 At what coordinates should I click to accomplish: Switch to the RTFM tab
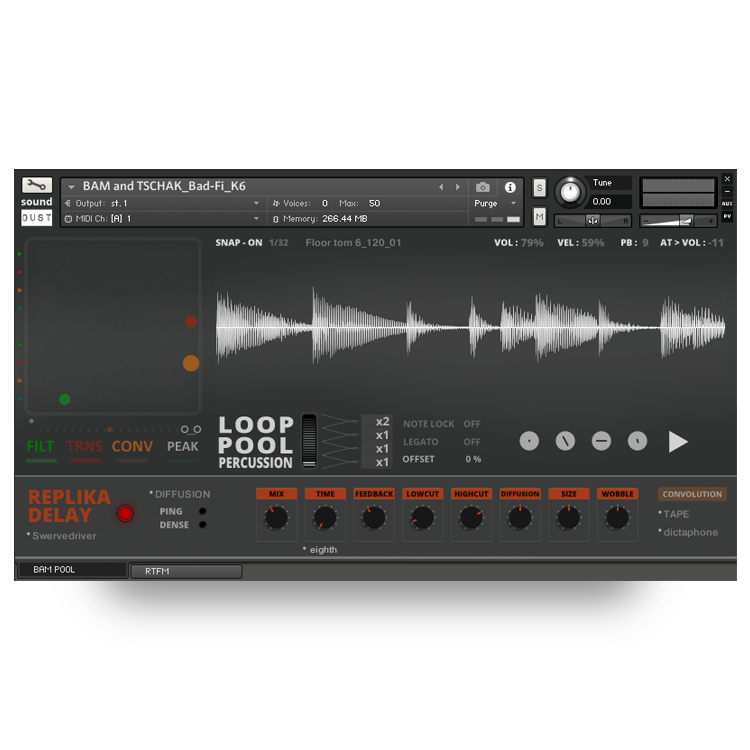click(186, 571)
